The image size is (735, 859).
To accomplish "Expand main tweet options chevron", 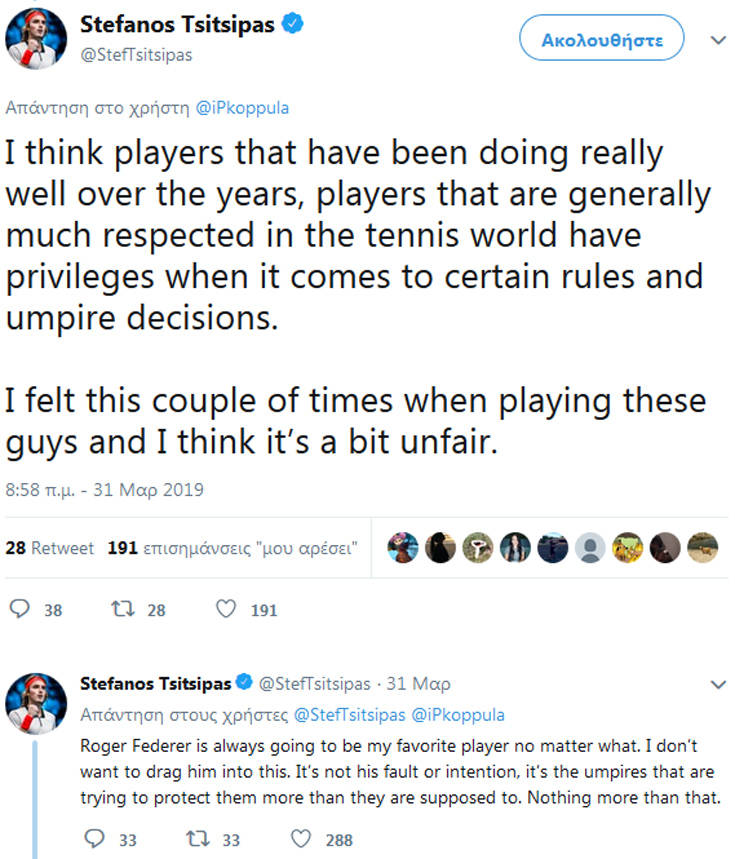I will click(717, 41).
